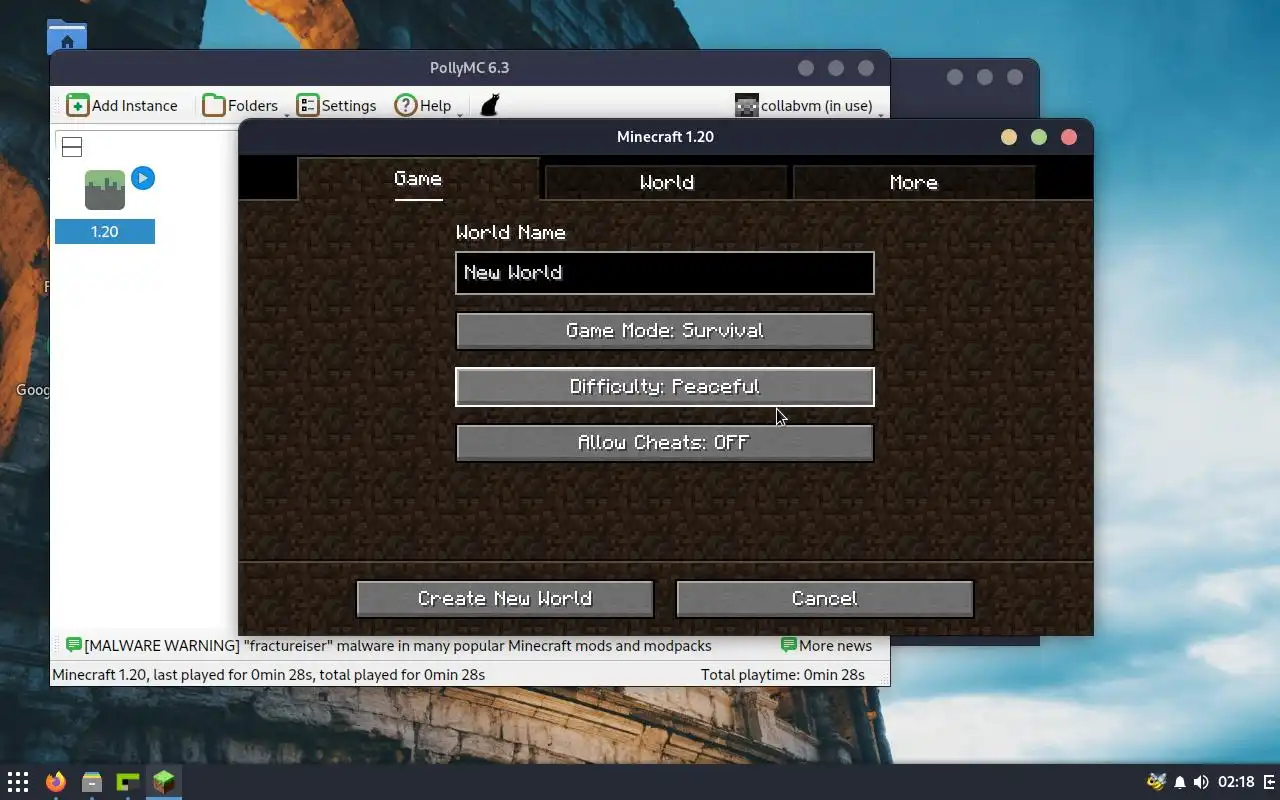Click the More news button

coord(826,646)
